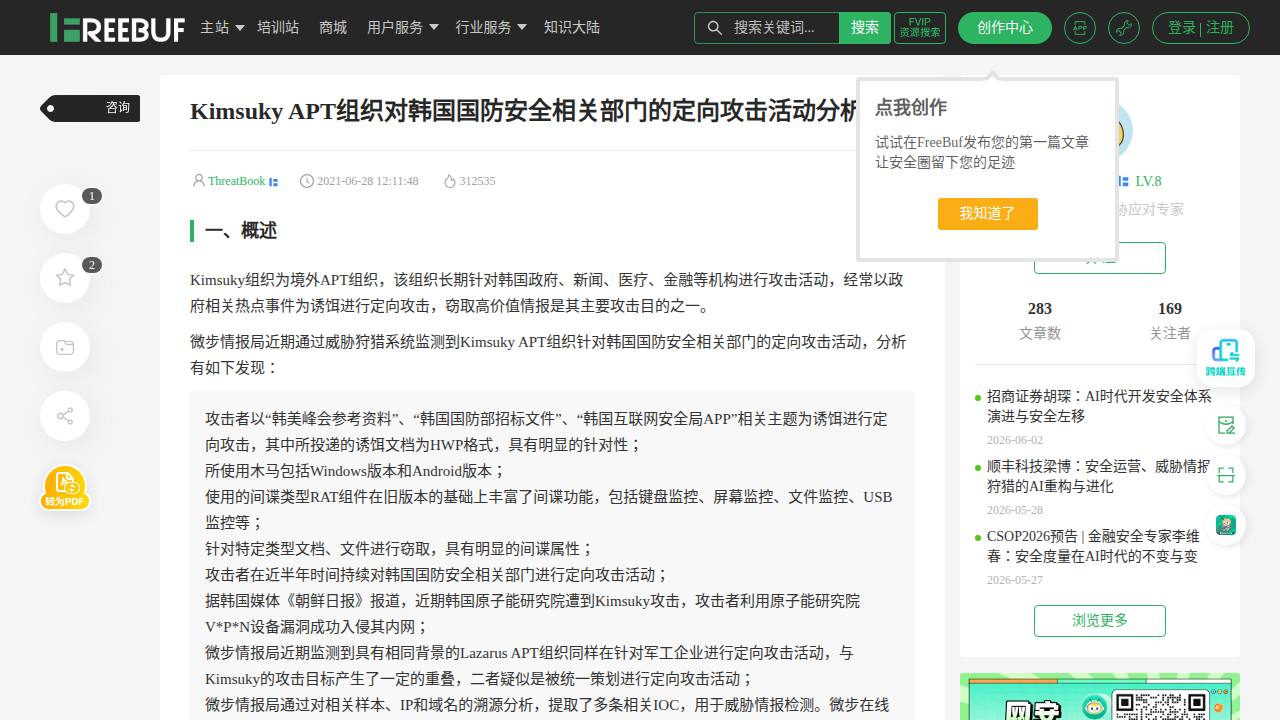Viewport: 1280px width, 720px height.
Task: Open the ThreatBook author link
Action: coord(236,181)
